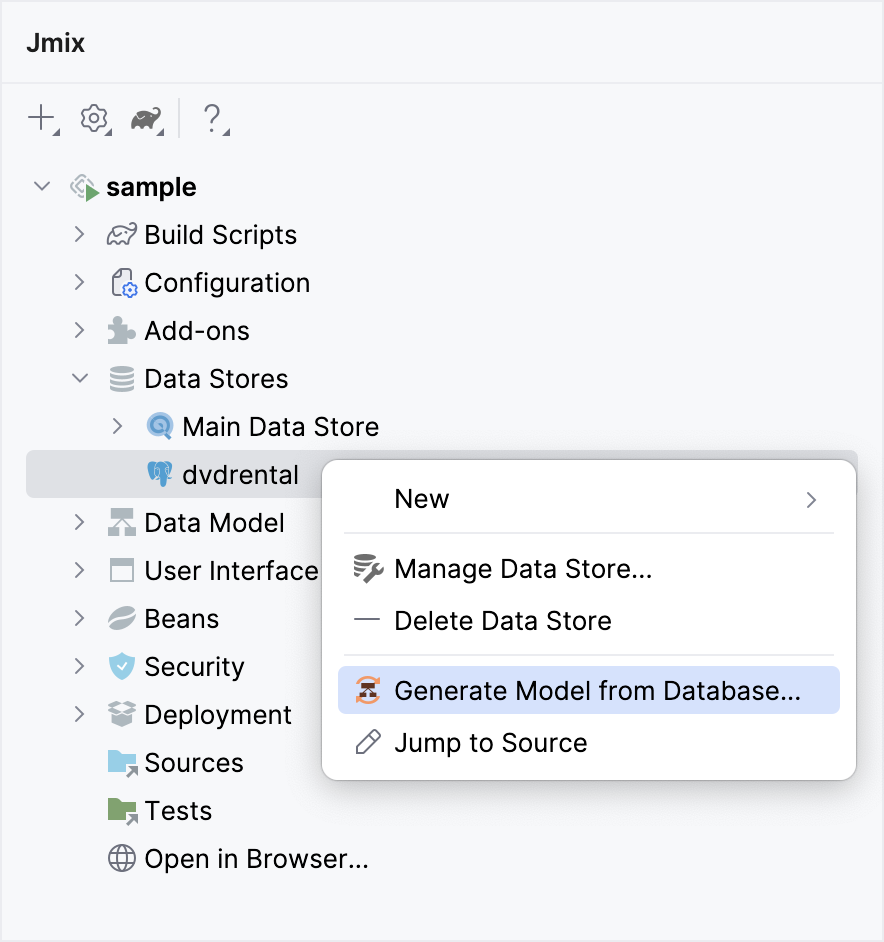Click Jump to Source
884x942 pixels.
pos(490,742)
